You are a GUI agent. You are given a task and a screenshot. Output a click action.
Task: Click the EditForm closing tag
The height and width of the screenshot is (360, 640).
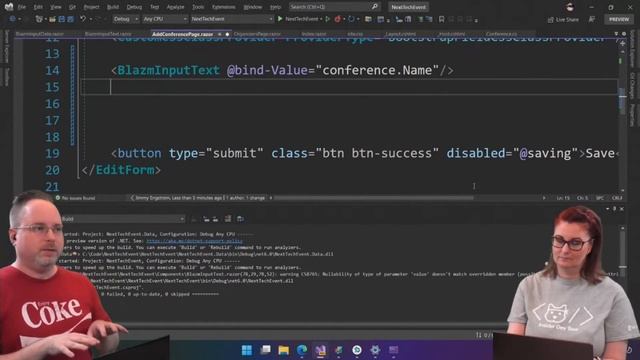coord(121,170)
